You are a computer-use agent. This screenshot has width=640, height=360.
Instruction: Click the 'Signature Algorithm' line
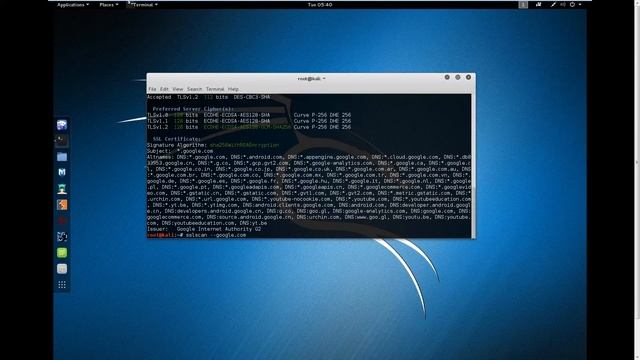pos(213,145)
